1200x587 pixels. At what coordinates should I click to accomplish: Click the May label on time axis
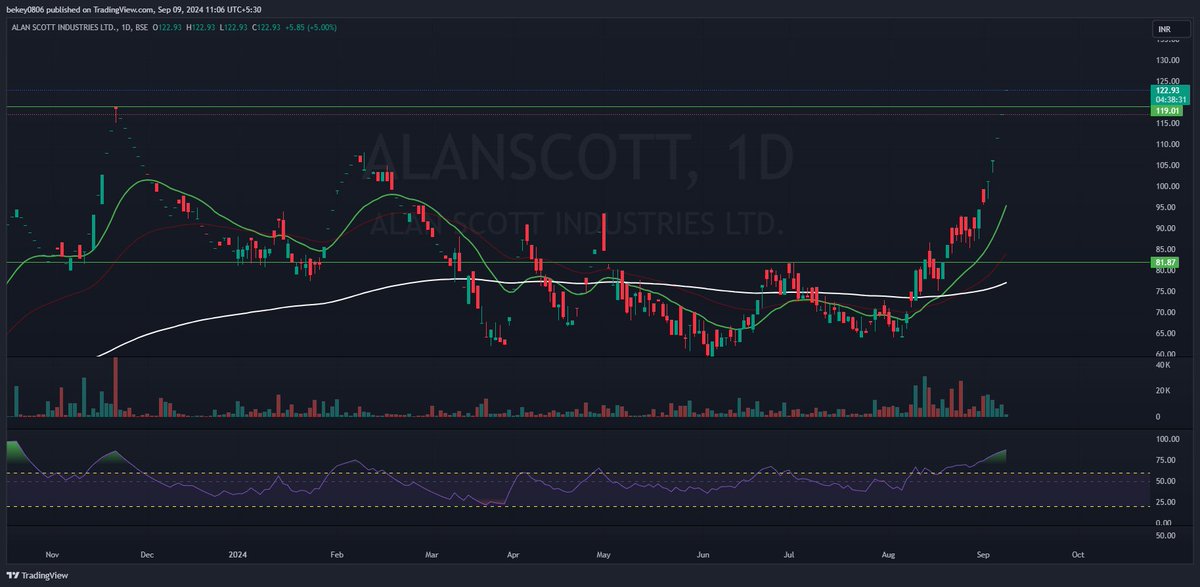(x=604, y=553)
